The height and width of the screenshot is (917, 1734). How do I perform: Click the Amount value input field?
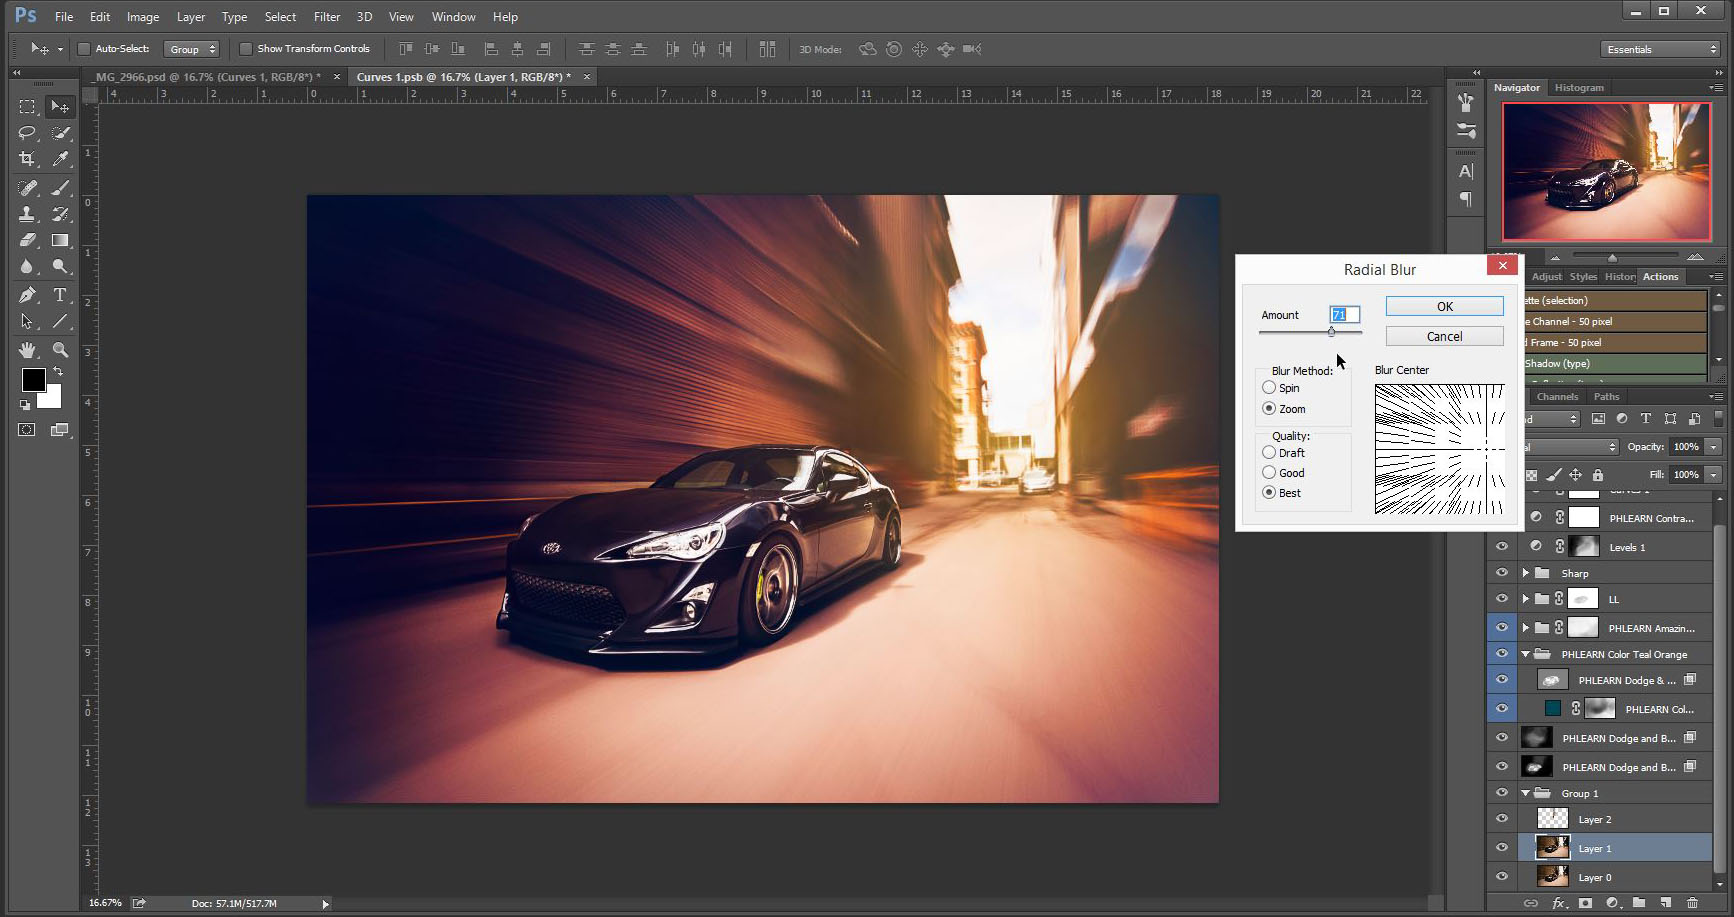(x=1344, y=315)
